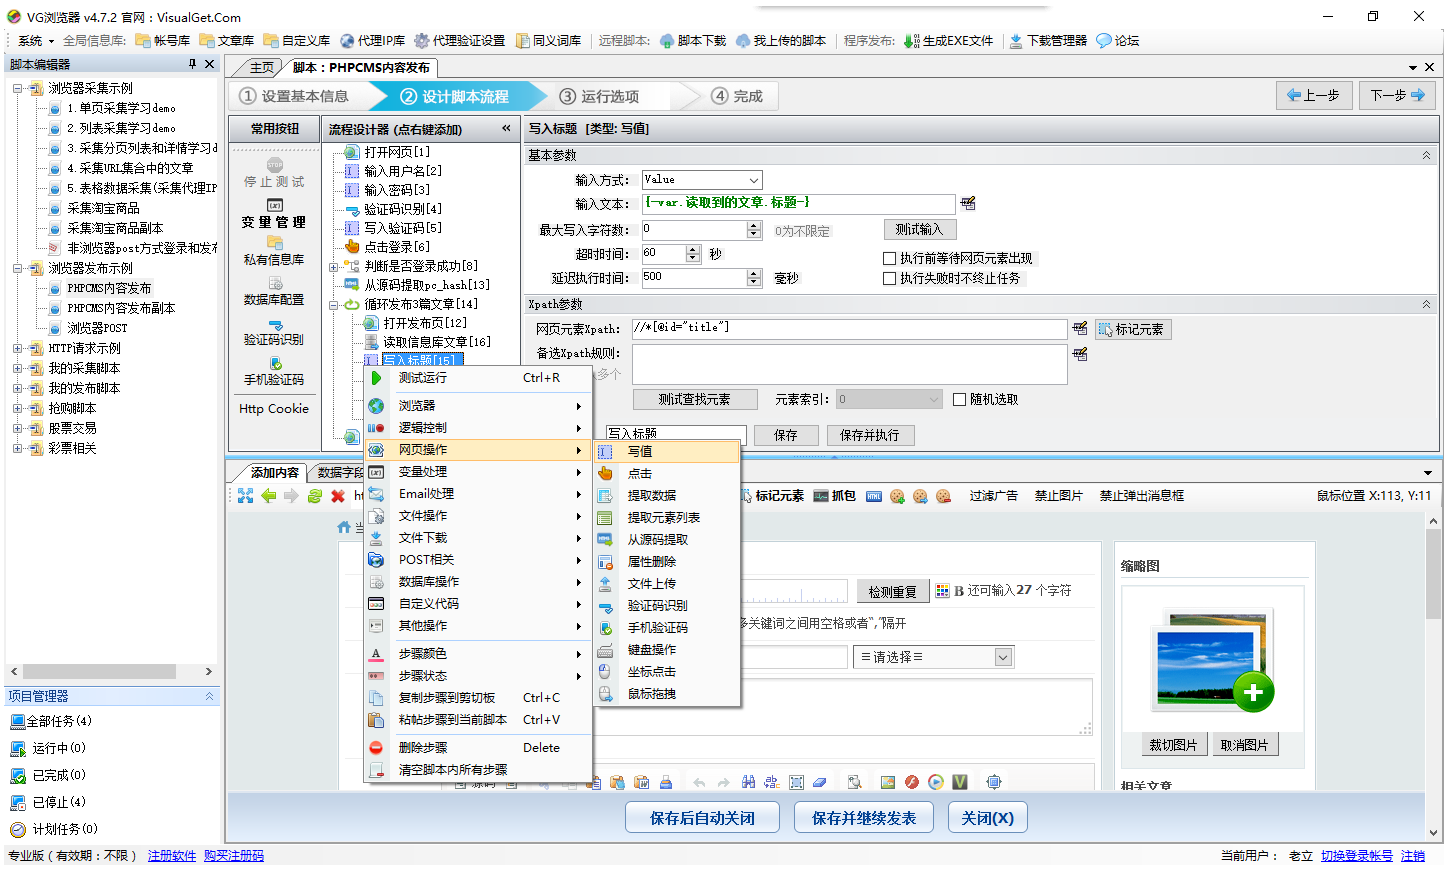Click the HTML source icon
The height and width of the screenshot is (870, 1452).
pyautogui.click(x=874, y=496)
